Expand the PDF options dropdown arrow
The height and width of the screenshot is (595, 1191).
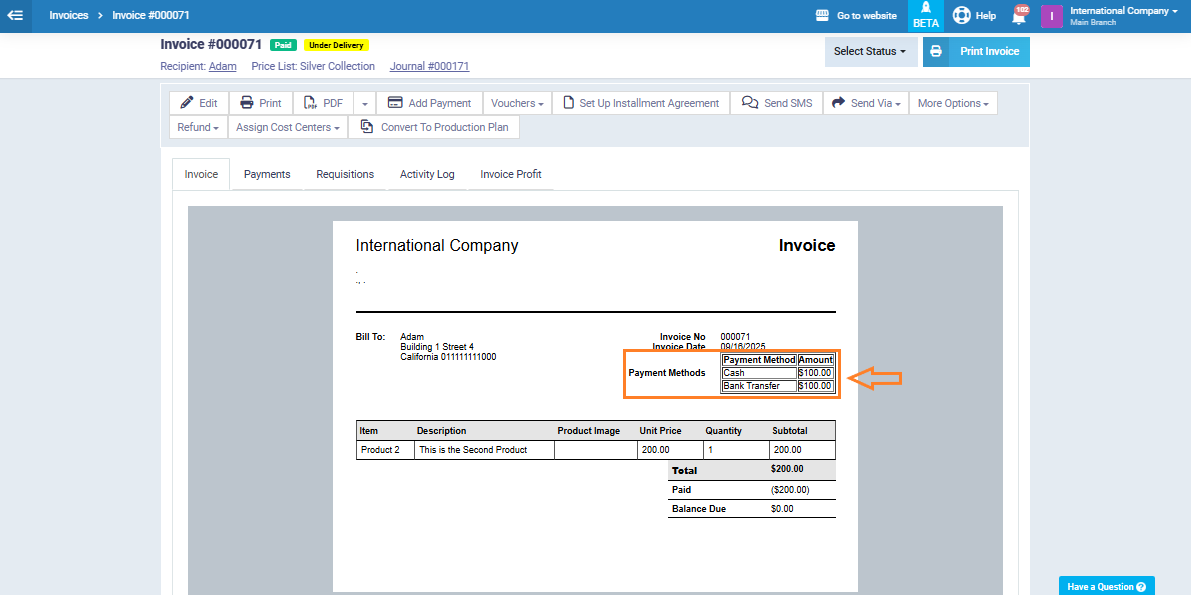[x=364, y=103]
